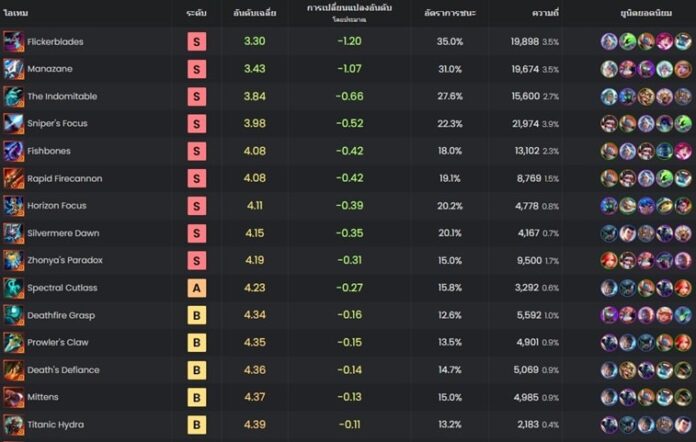Image resolution: width=696 pixels, height=442 pixels.
Task: Sort by the ระดับ tier column header
Action: click(x=196, y=13)
